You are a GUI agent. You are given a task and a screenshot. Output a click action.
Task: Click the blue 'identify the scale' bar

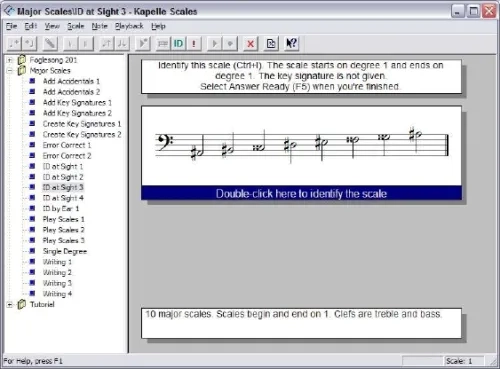pyautogui.click(x=301, y=193)
